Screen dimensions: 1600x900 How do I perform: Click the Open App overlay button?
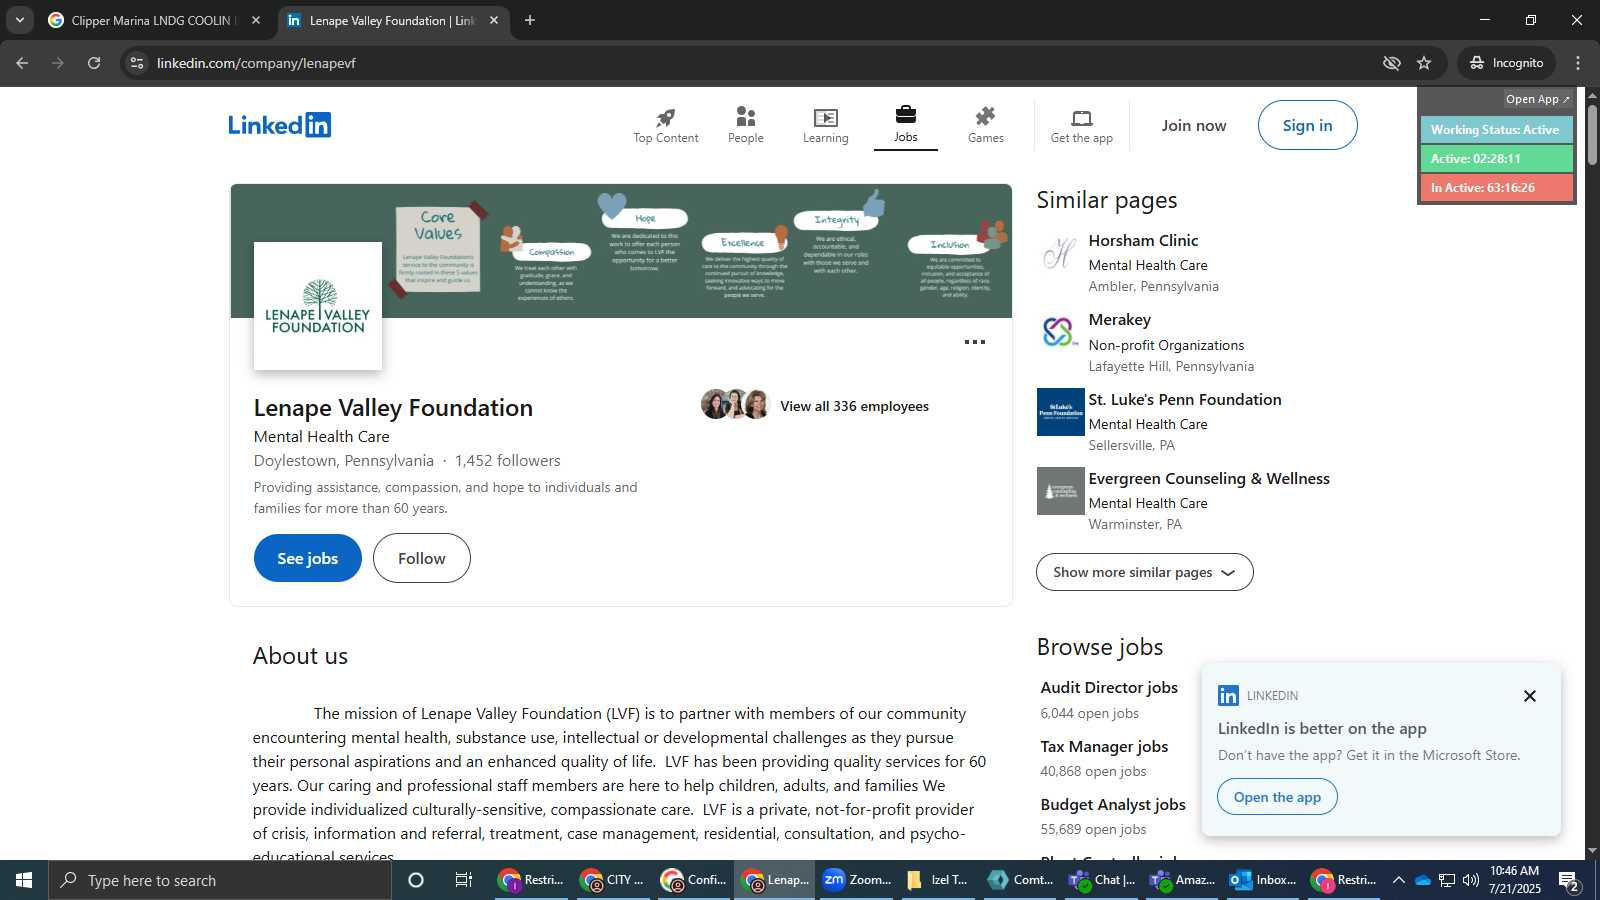[1537, 99]
